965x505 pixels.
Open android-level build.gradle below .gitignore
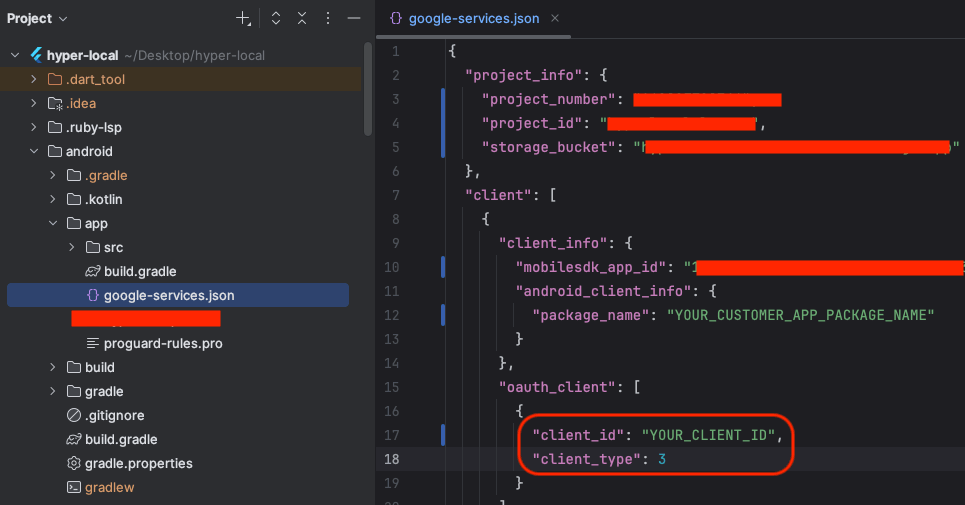121,439
